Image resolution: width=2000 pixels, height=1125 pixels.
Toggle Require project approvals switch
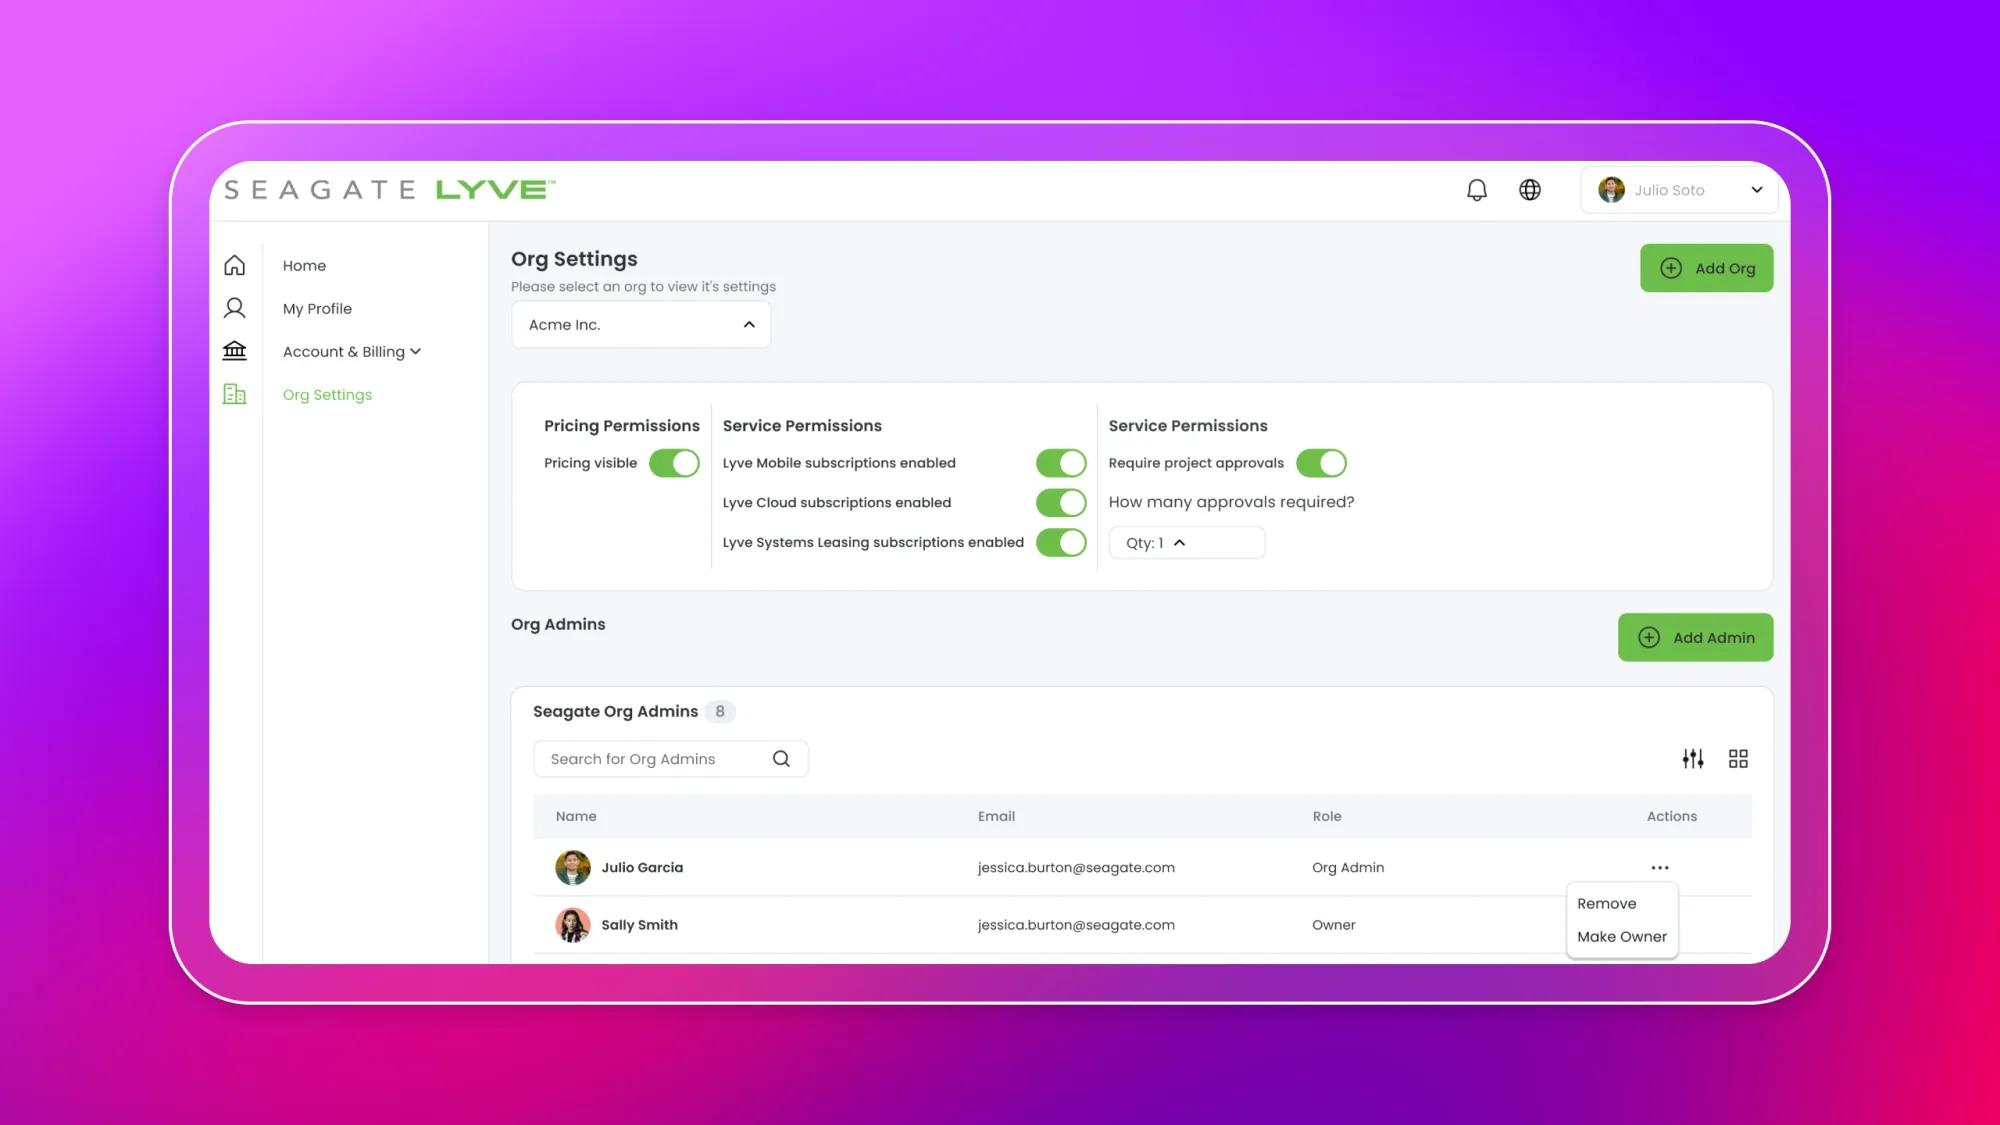(x=1320, y=463)
